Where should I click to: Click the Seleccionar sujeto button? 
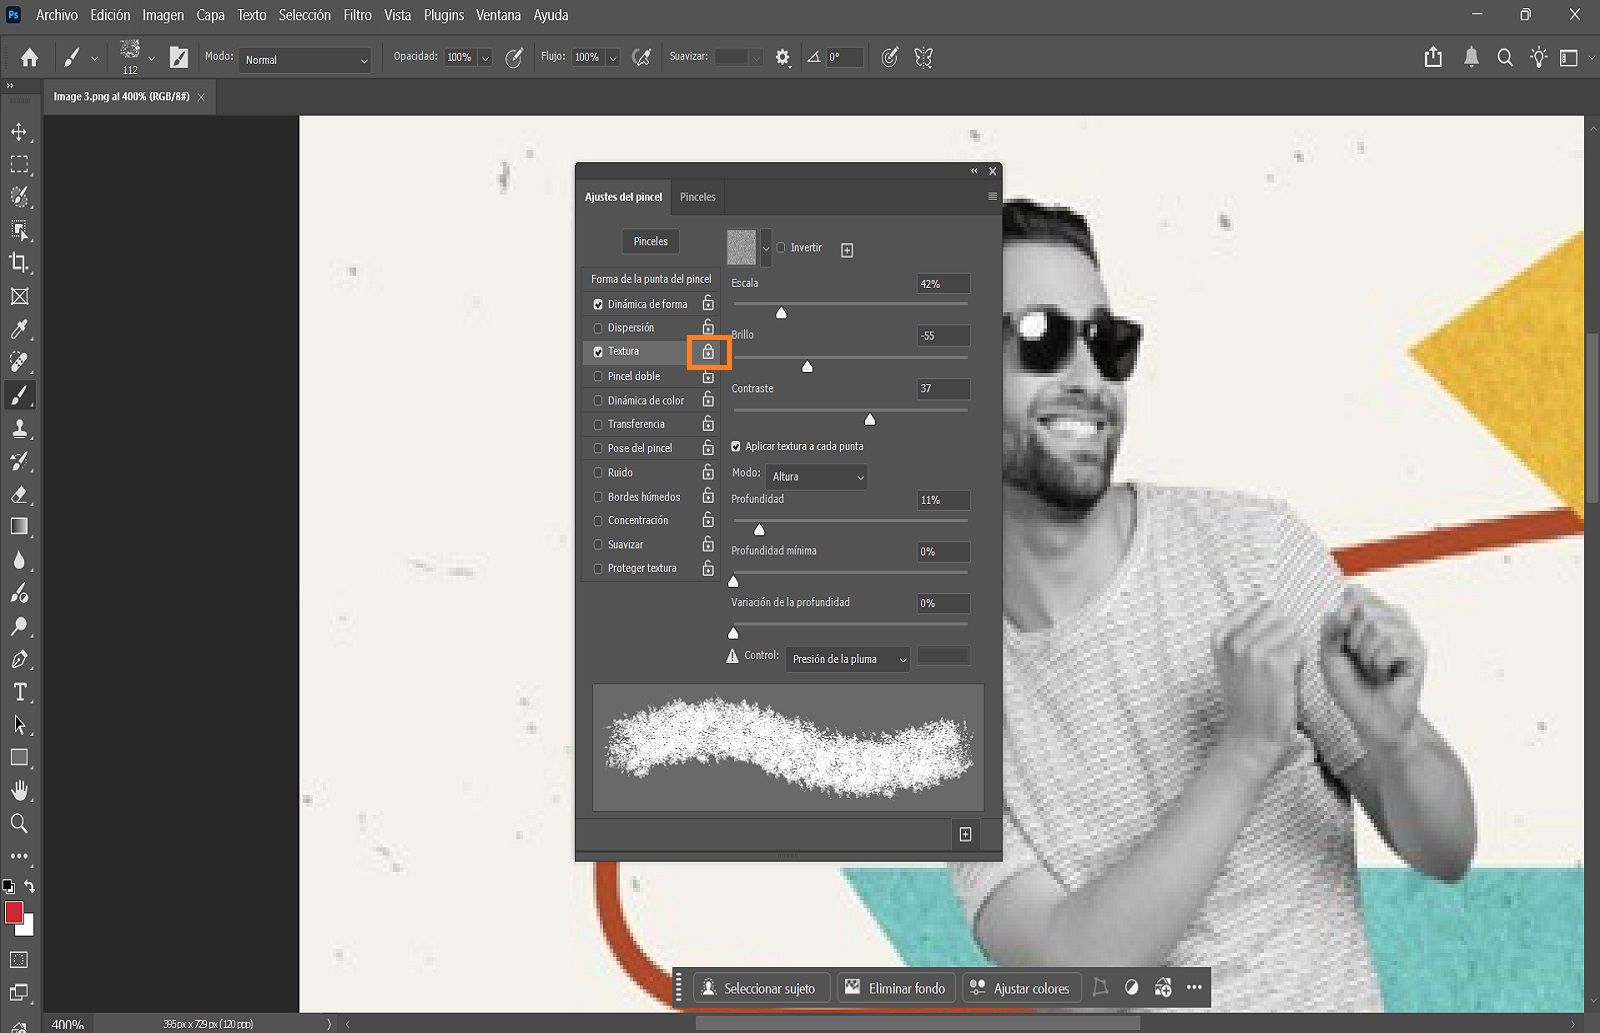tap(761, 988)
